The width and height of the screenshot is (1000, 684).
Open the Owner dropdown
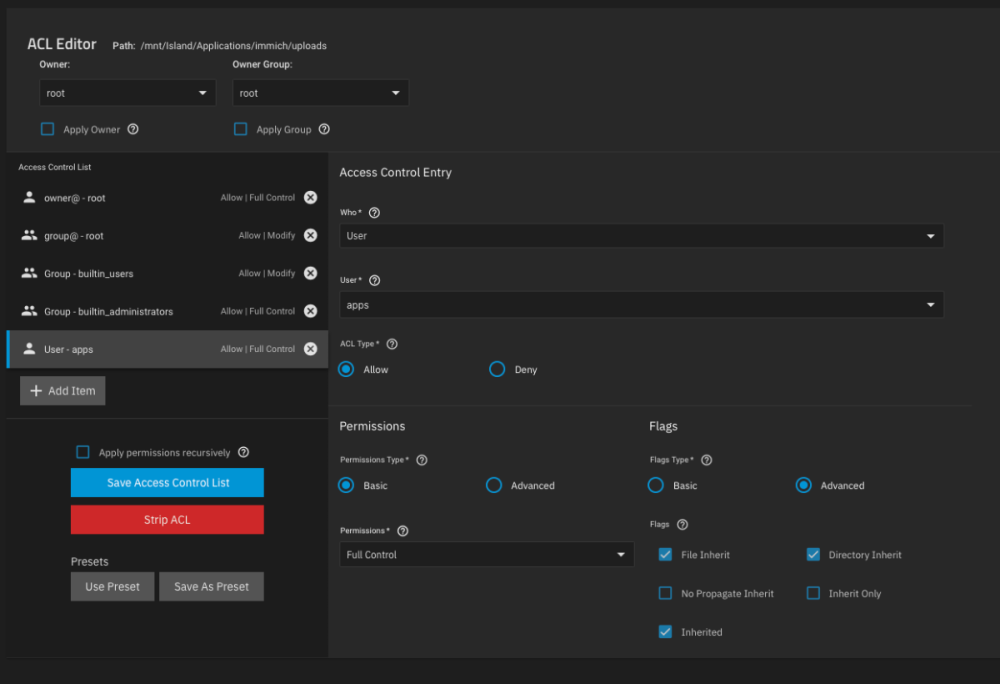click(127, 93)
